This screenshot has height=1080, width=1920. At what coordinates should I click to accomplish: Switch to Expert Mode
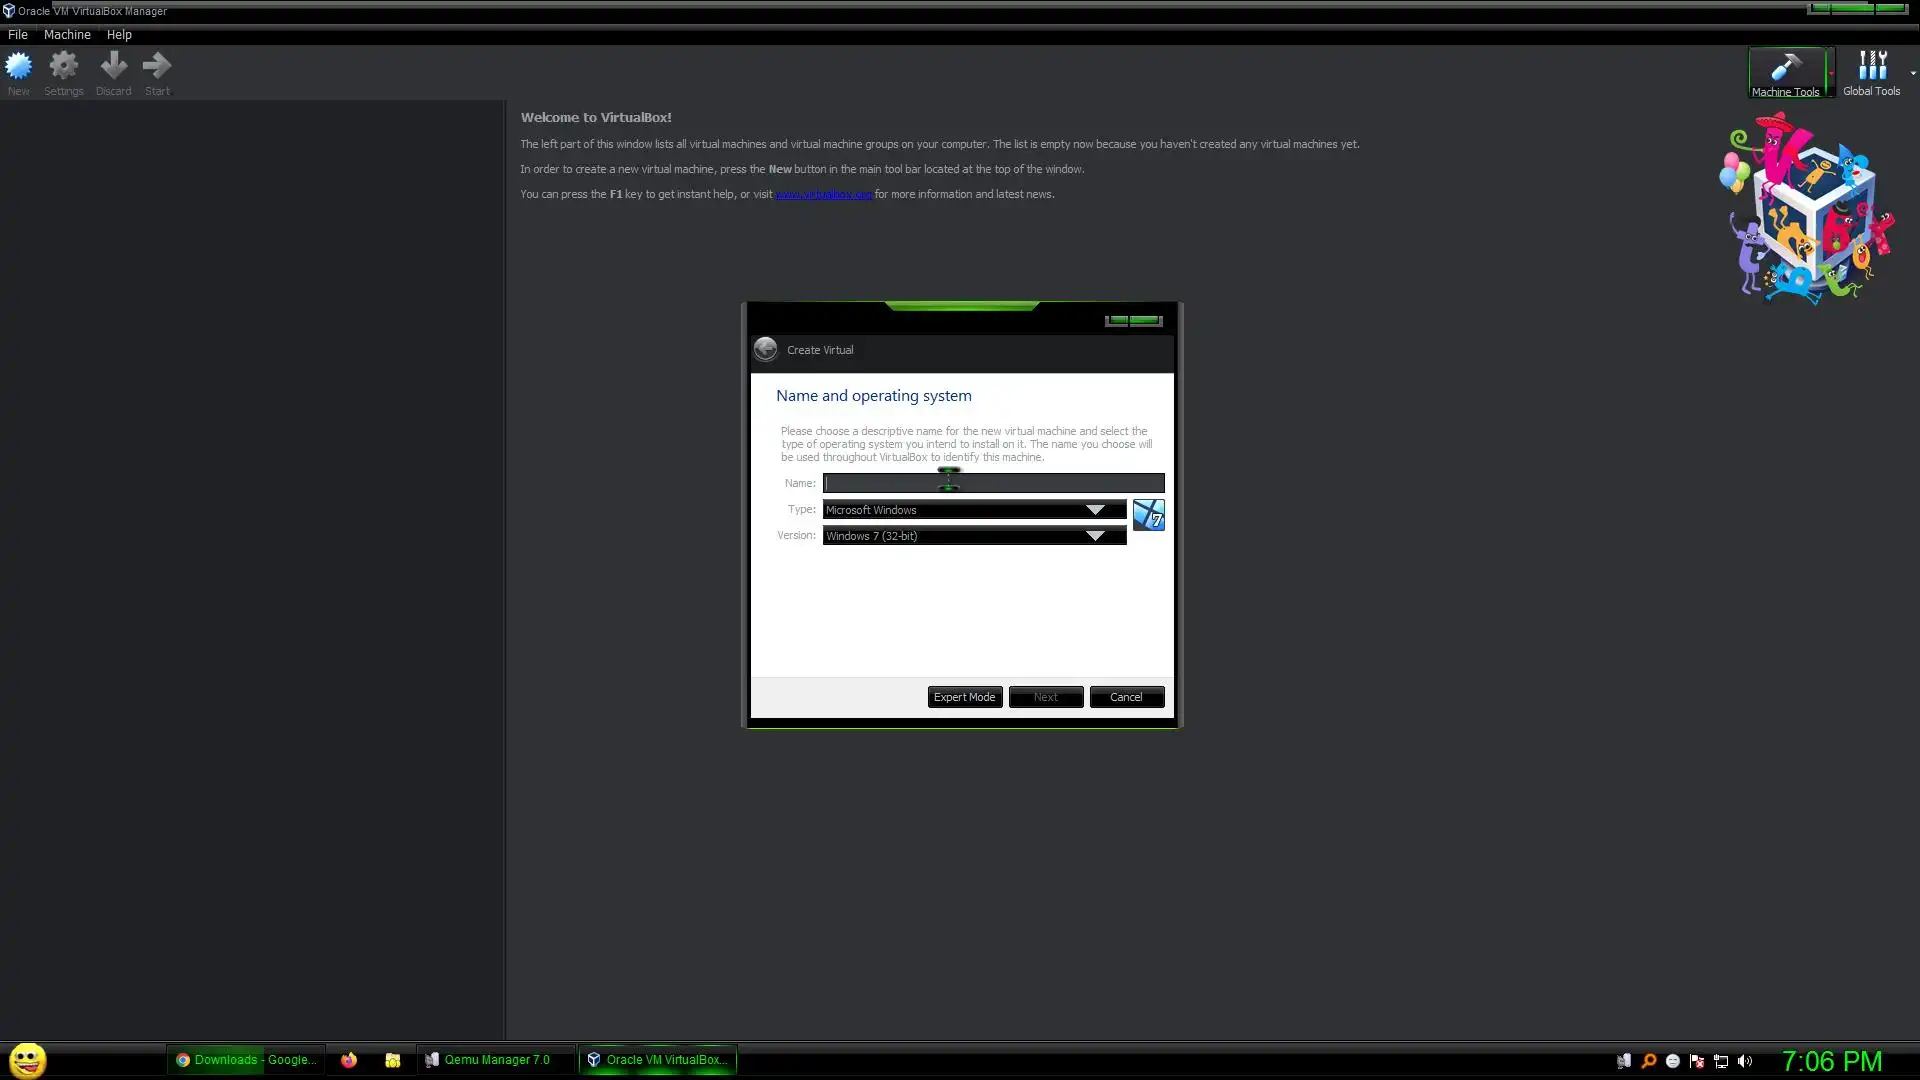click(x=964, y=697)
